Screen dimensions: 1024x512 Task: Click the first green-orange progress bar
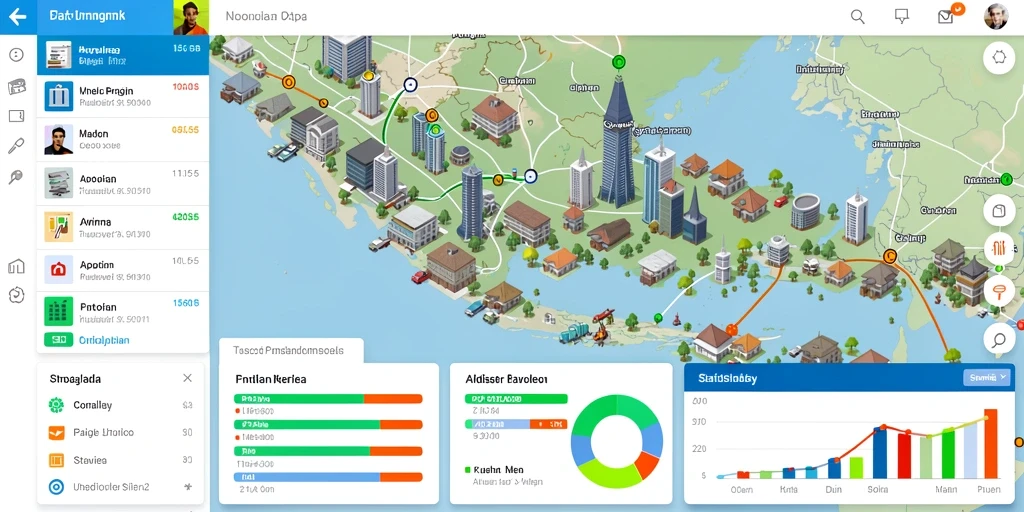328,398
